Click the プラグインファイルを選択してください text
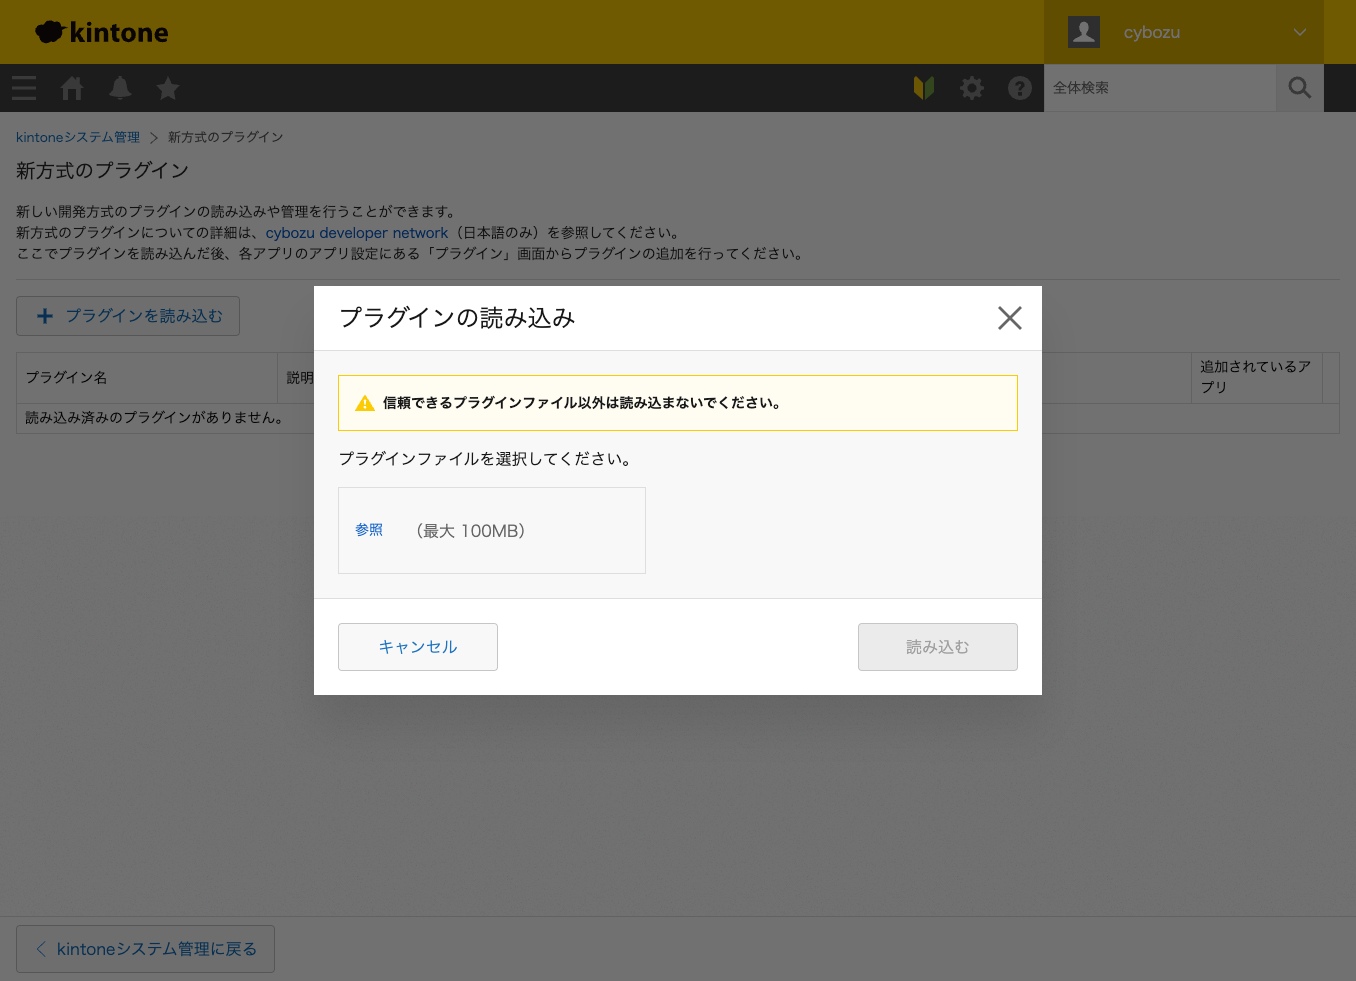 [485, 459]
